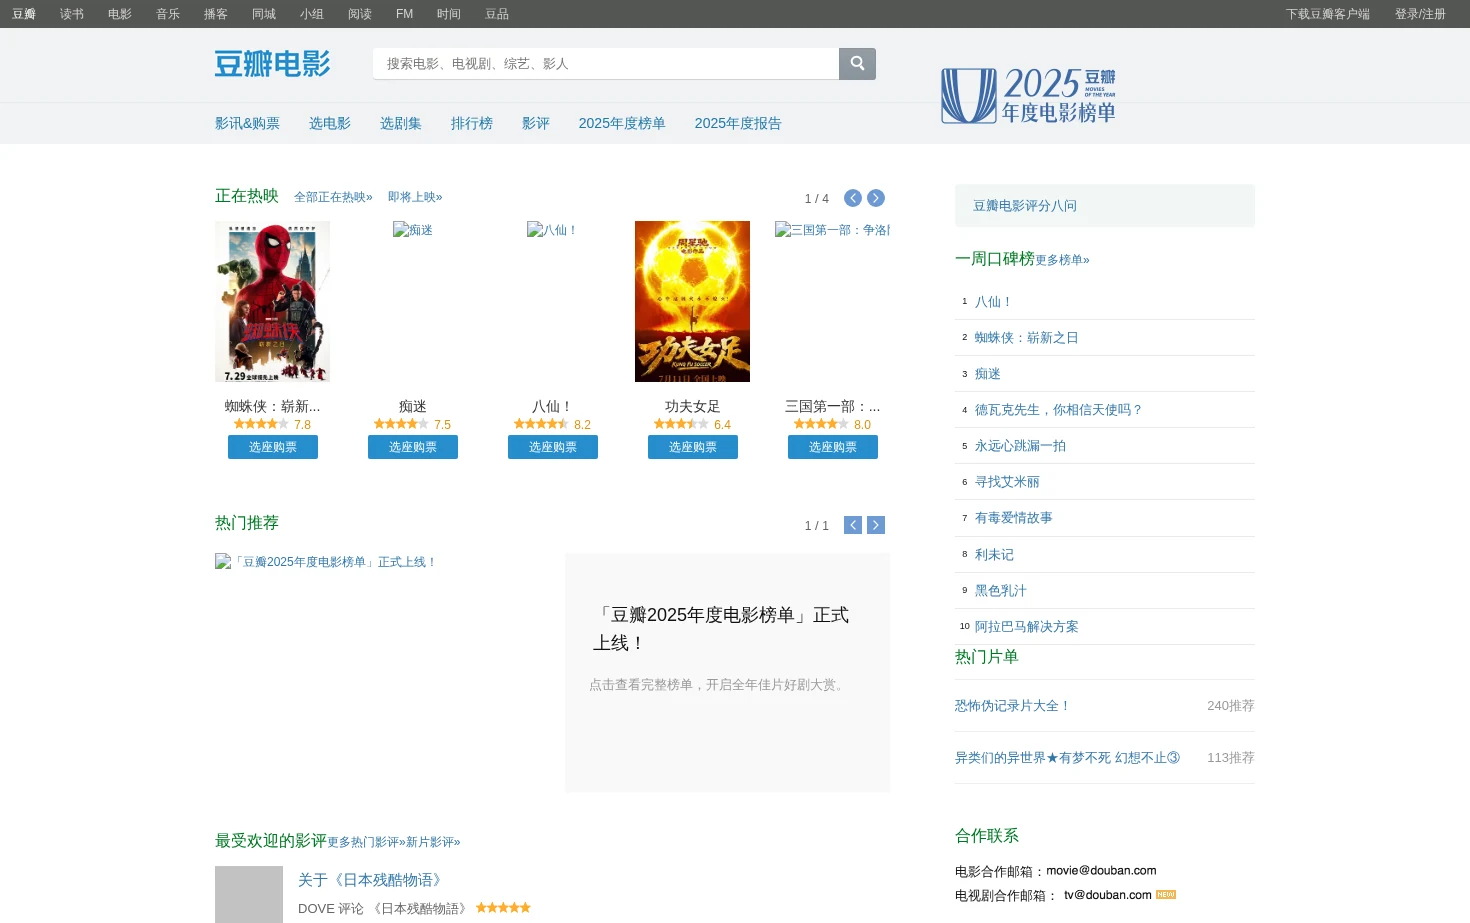The height and width of the screenshot is (923, 1470).
Task: Open 有毒爱情故事 ranking entry
Action: tap(1014, 517)
